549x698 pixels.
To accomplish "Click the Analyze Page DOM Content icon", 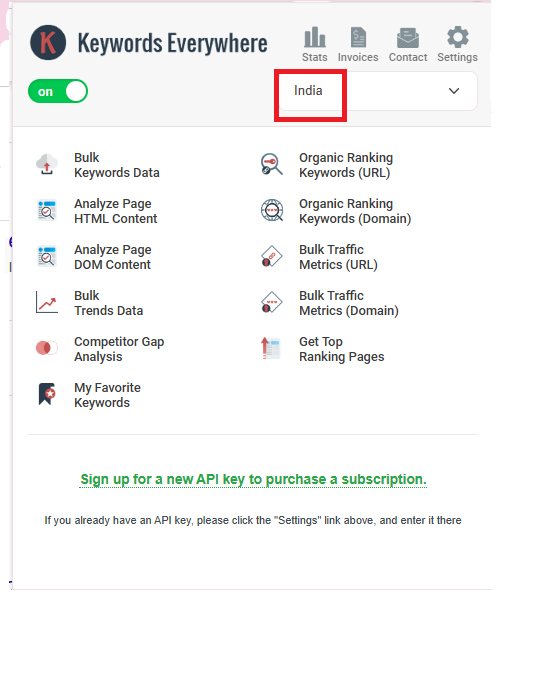I will (x=47, y=257).
